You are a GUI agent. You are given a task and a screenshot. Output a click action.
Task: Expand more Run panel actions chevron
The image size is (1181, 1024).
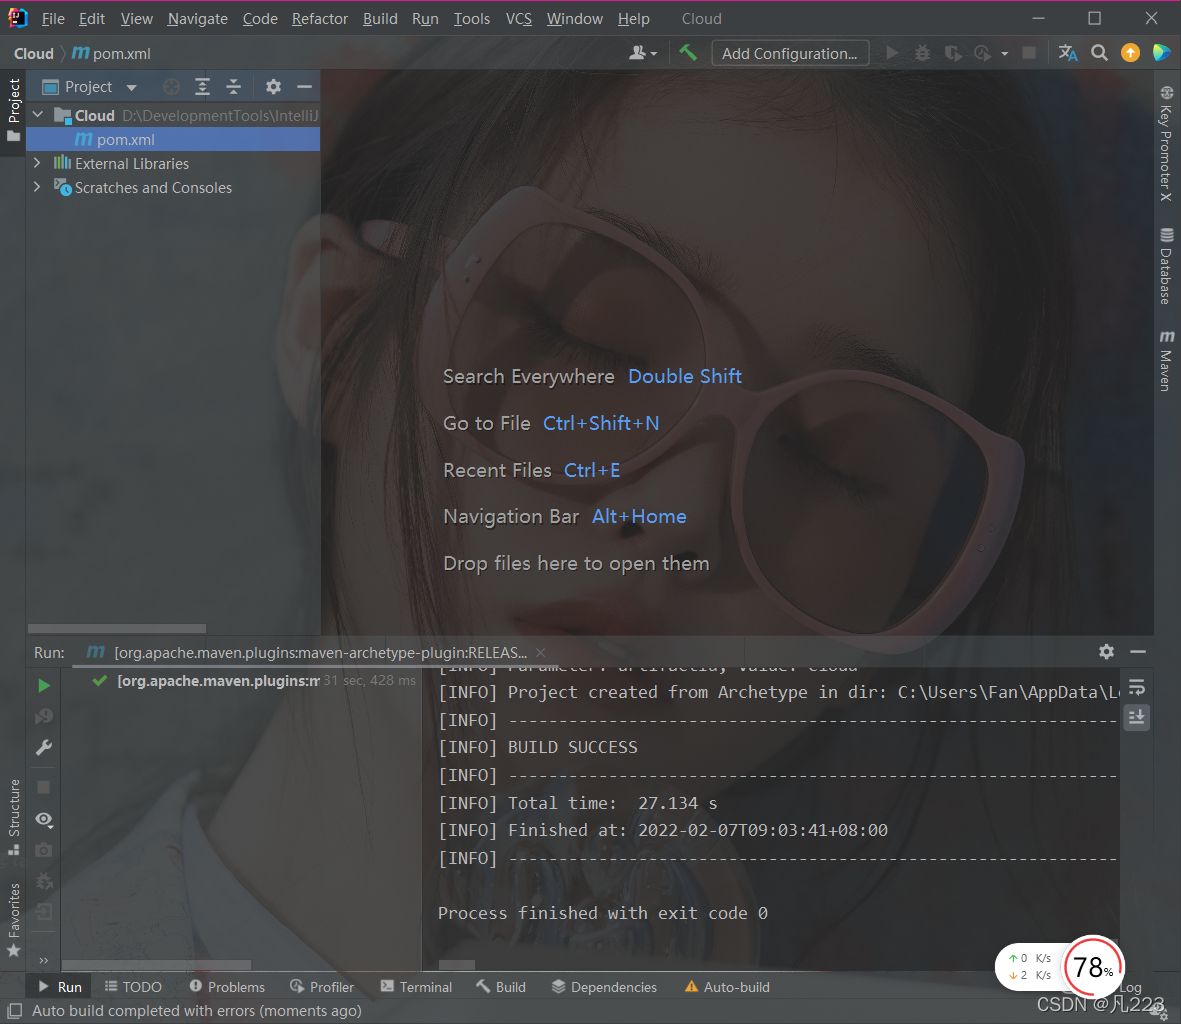point(44,960)
